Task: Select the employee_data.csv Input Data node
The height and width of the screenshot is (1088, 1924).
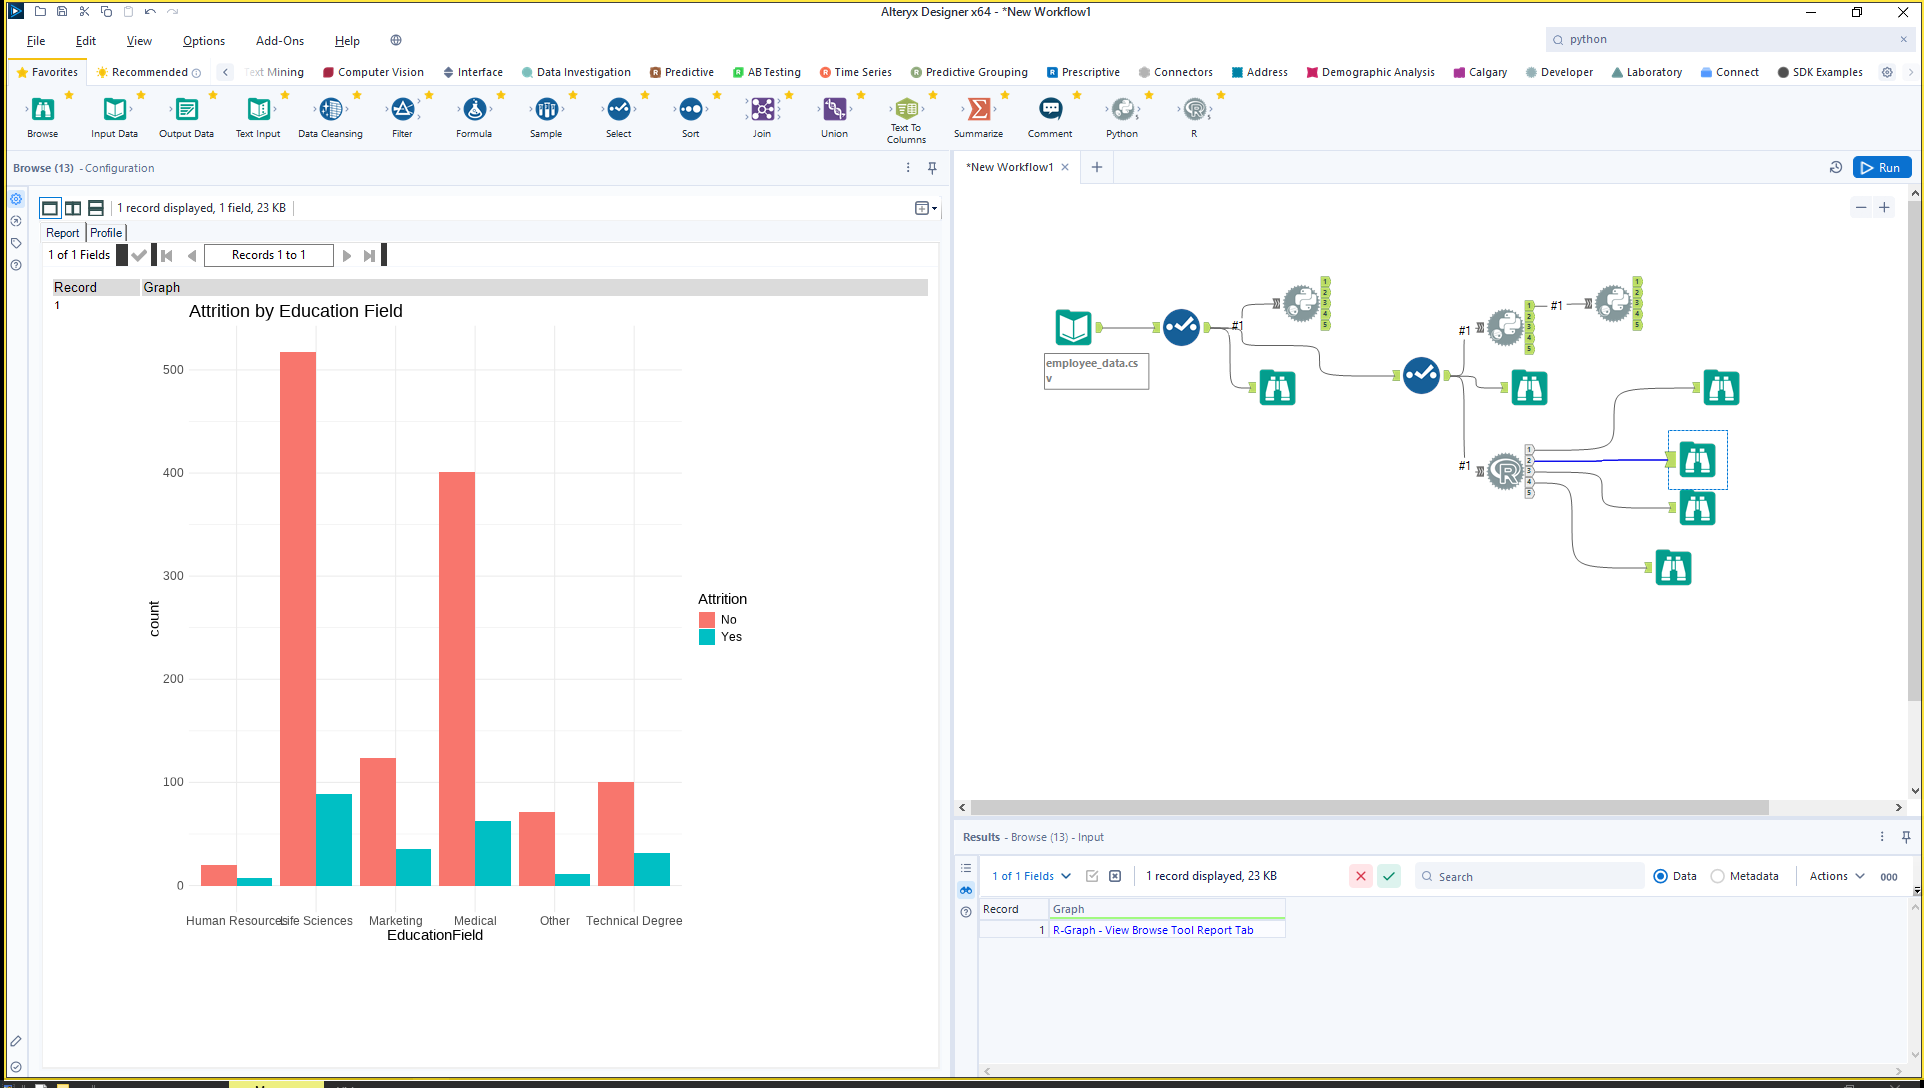Action: coord(1073,327)
